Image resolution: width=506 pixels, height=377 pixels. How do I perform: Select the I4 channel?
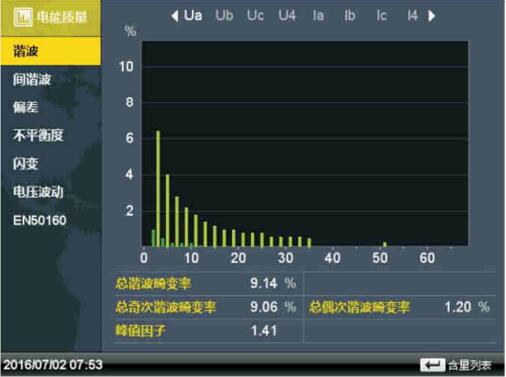(x=413, y=15)
